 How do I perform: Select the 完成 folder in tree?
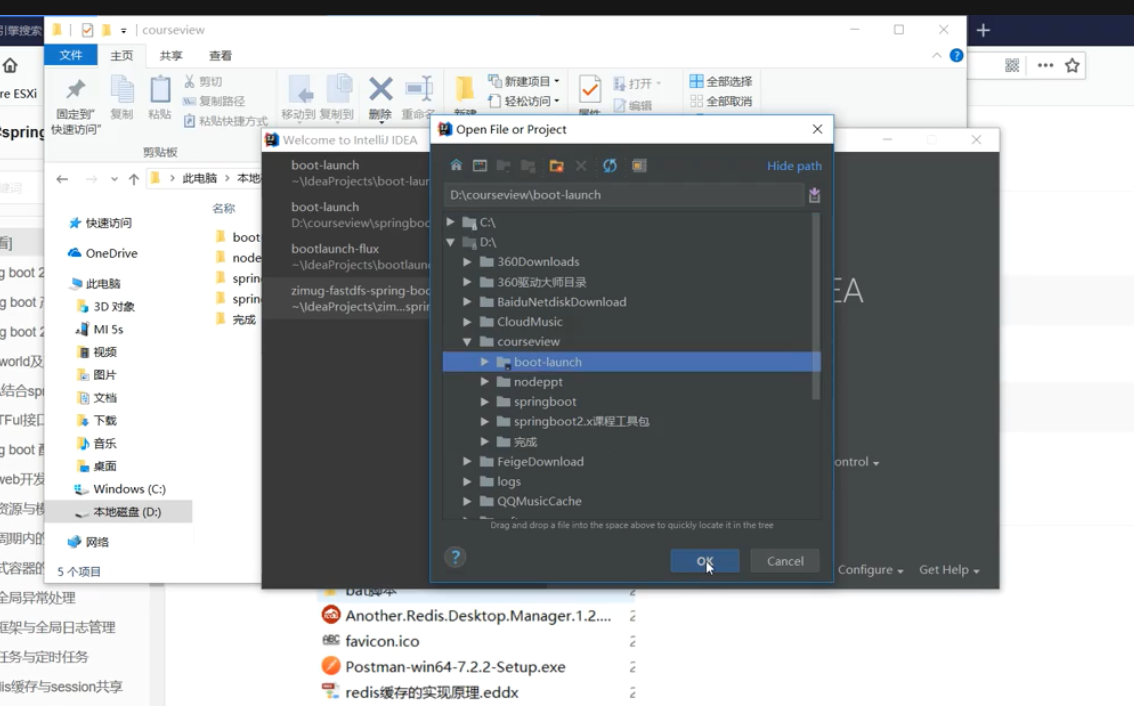631,441
